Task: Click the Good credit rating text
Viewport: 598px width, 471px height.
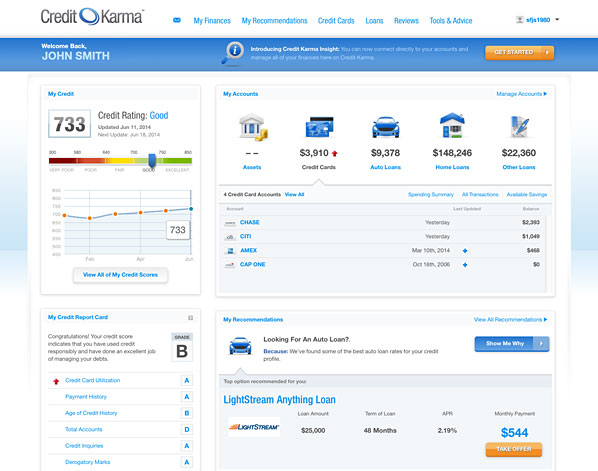Action: [x=159, y=116]
